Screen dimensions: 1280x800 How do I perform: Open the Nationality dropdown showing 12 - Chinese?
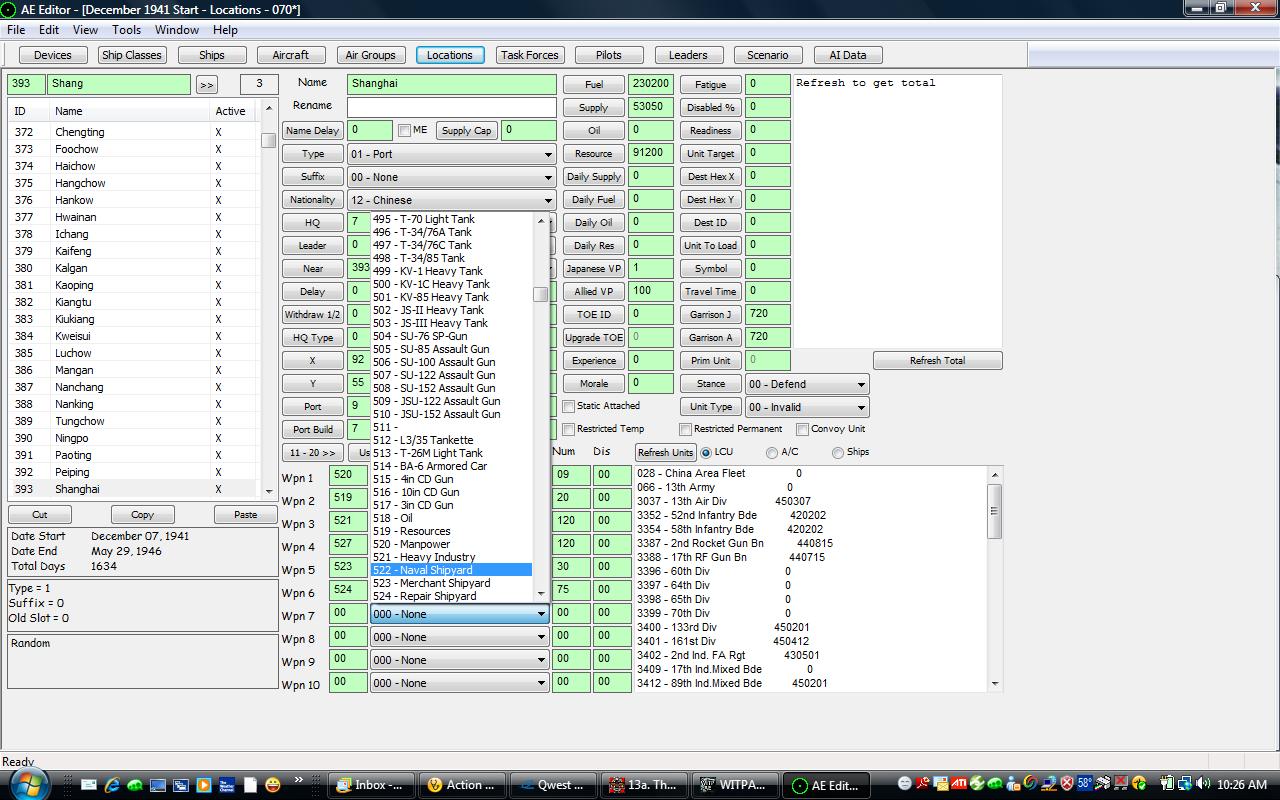point(451,200)
